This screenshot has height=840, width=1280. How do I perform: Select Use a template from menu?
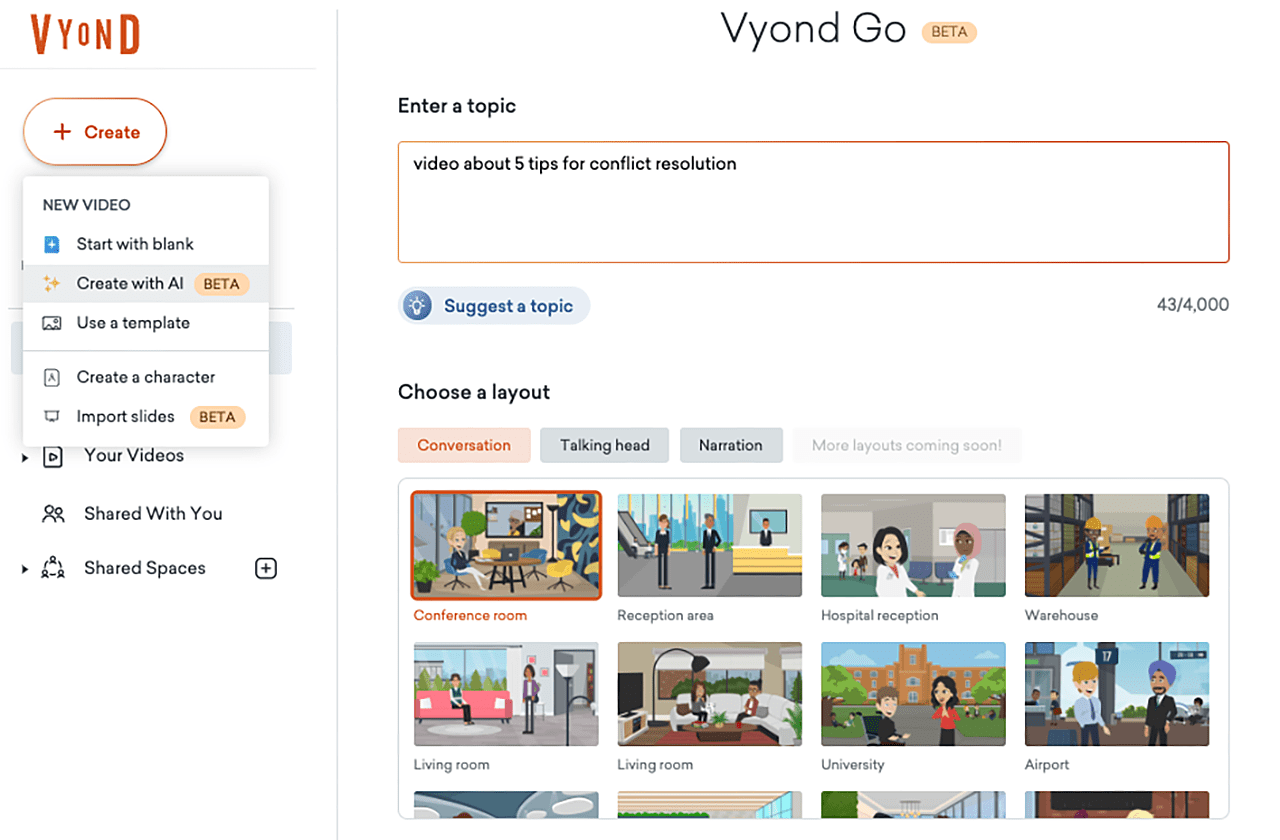click(x=133, y=323)
